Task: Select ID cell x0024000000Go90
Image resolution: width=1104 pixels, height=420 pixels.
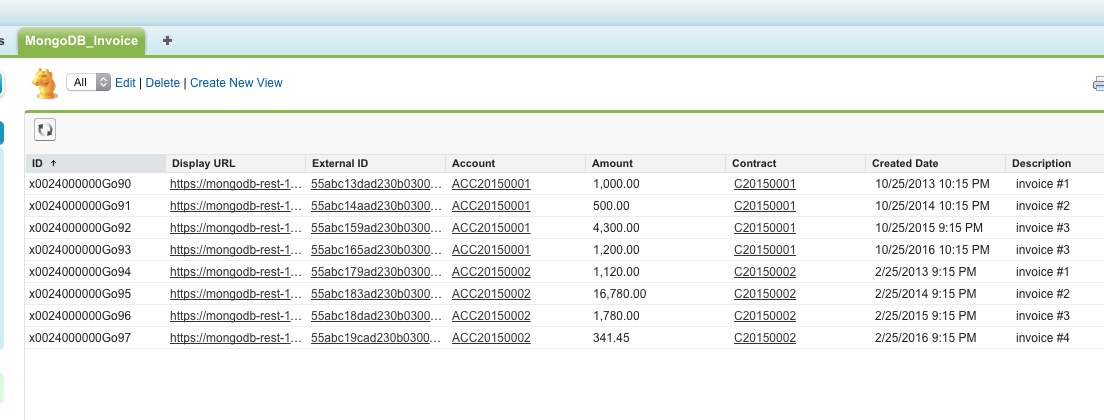Action: coord(80,184)
